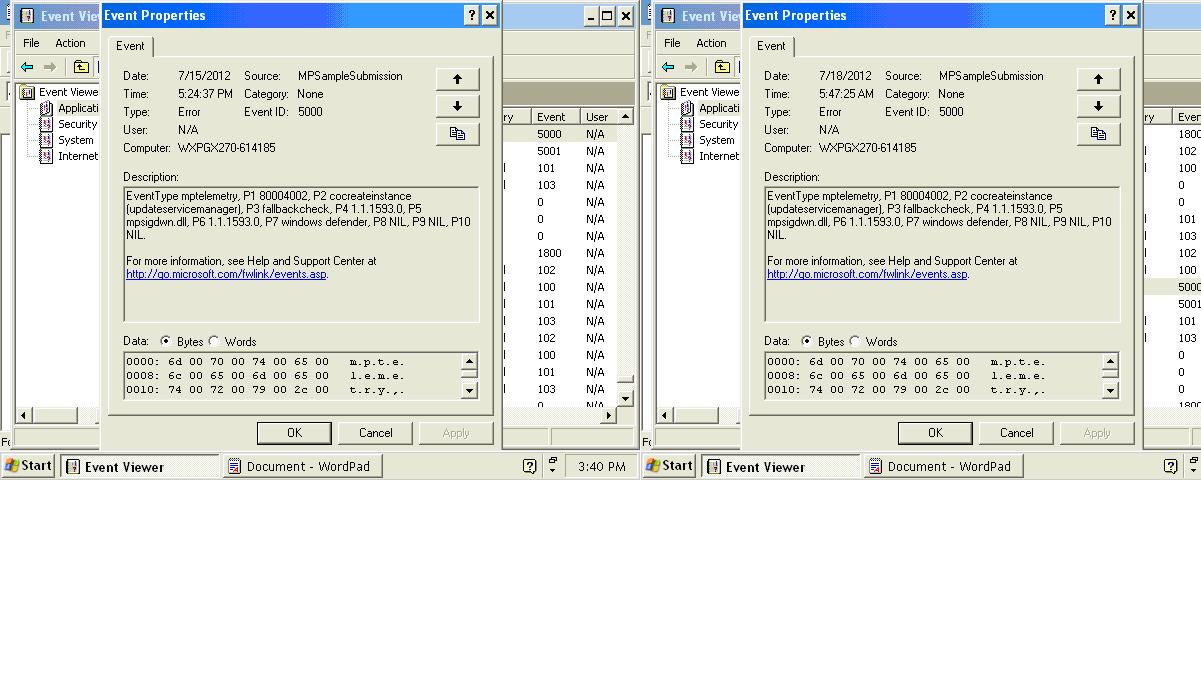This screenshot has height=678, width=1201.
Task: Click event list scroll-right arrow behind 7/15/2012 dialog
Action: [610, 415]
